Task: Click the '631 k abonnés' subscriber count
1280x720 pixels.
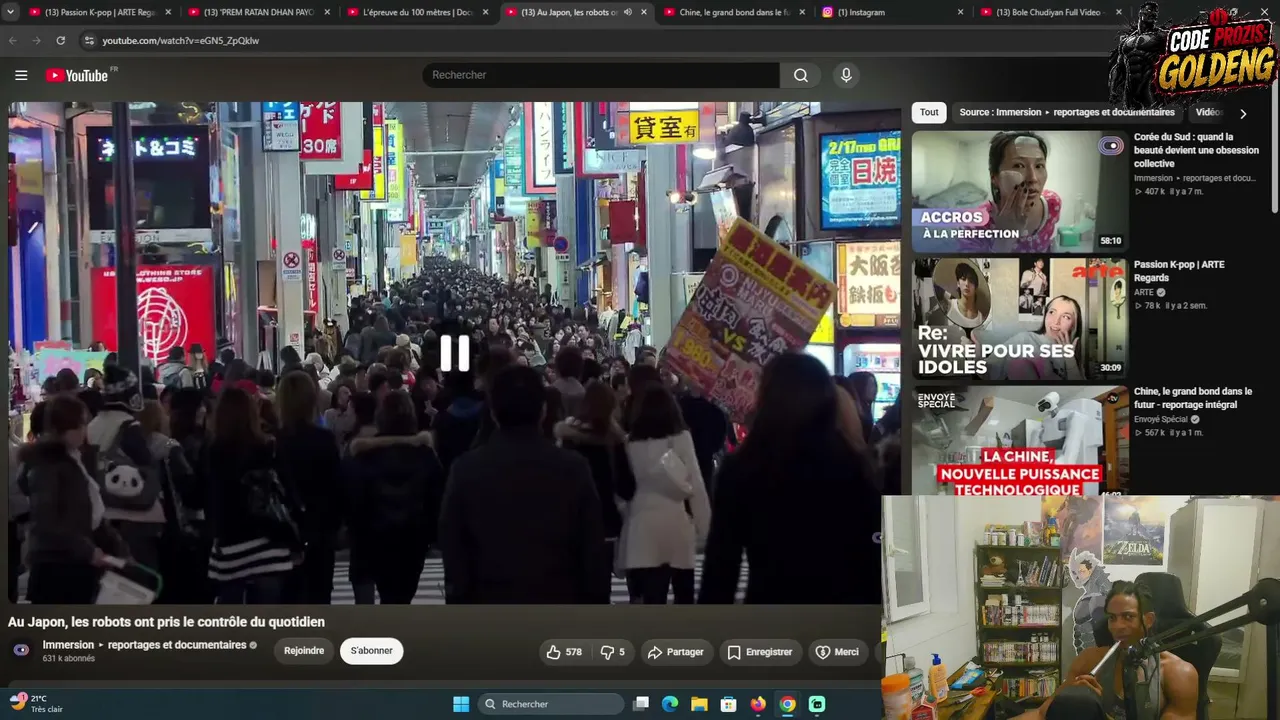Action: click(69, 659)
